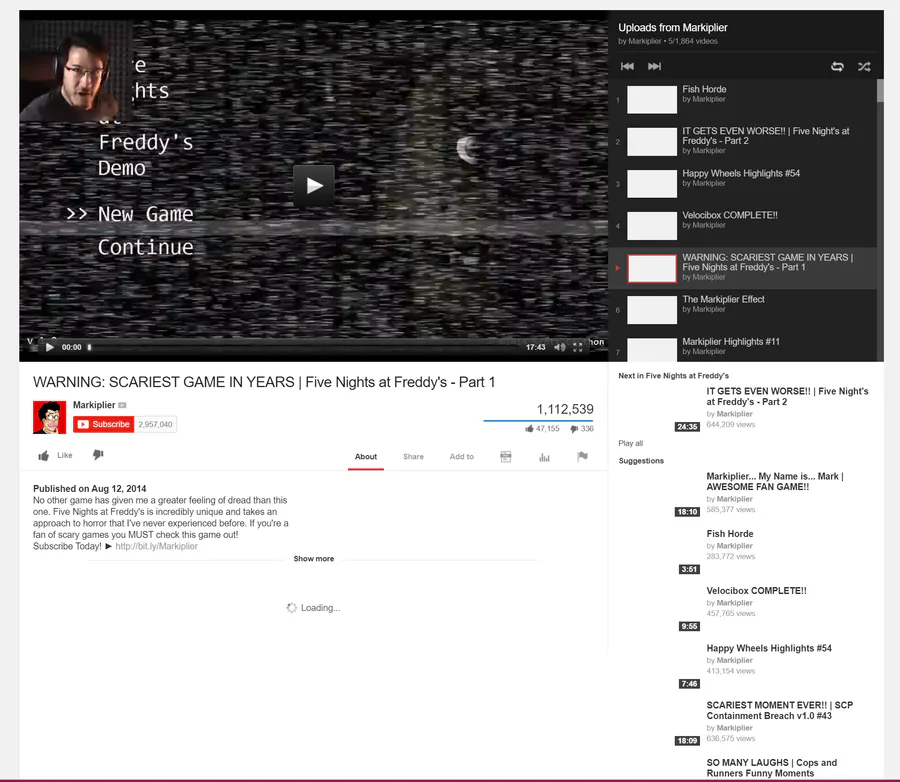Image resolution: width=900 pixels, height=782 pixels.
Task: Switch to the Share tab
Action: click(x=413, y=457)
